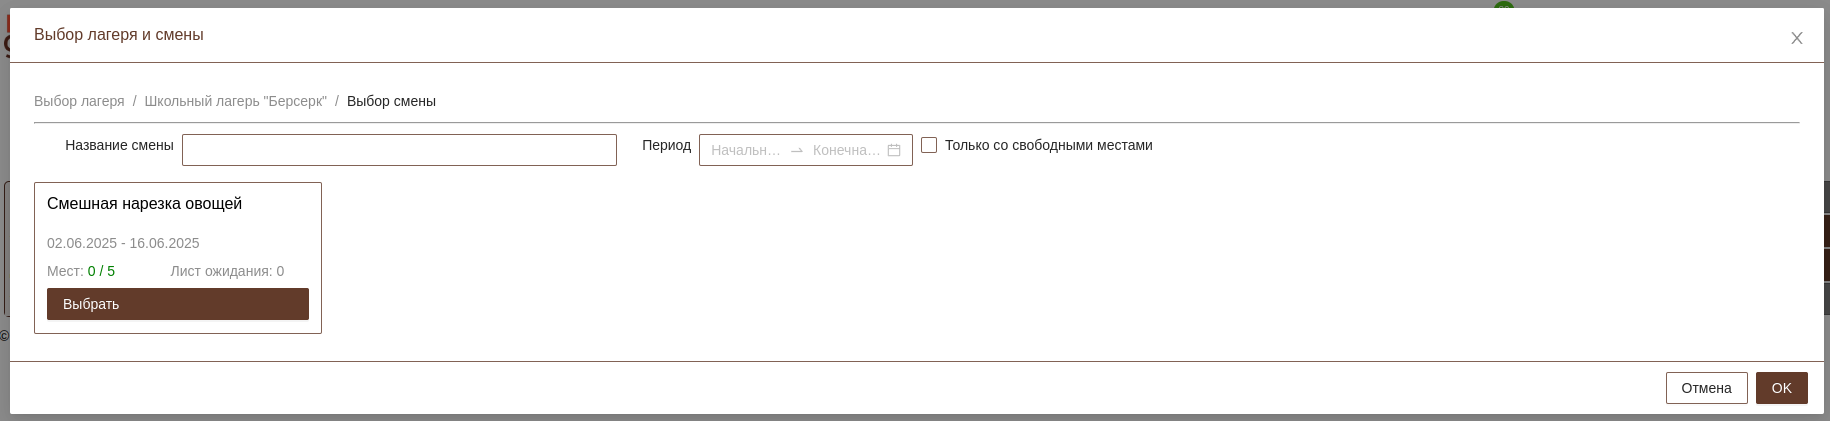Open "Школьный лагерь Берсерк" breadcrumb link
Image resolution: width=1830 pixels, height=421 pixels.
click(235, 101)
